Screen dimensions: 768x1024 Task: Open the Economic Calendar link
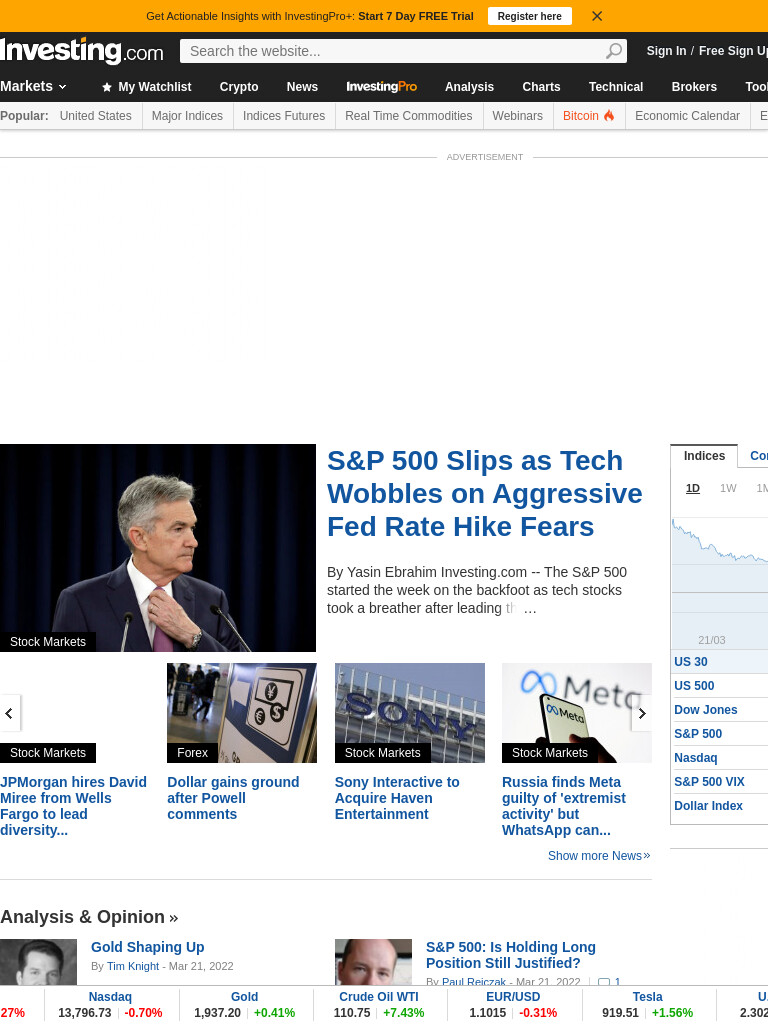click(687, 116)
